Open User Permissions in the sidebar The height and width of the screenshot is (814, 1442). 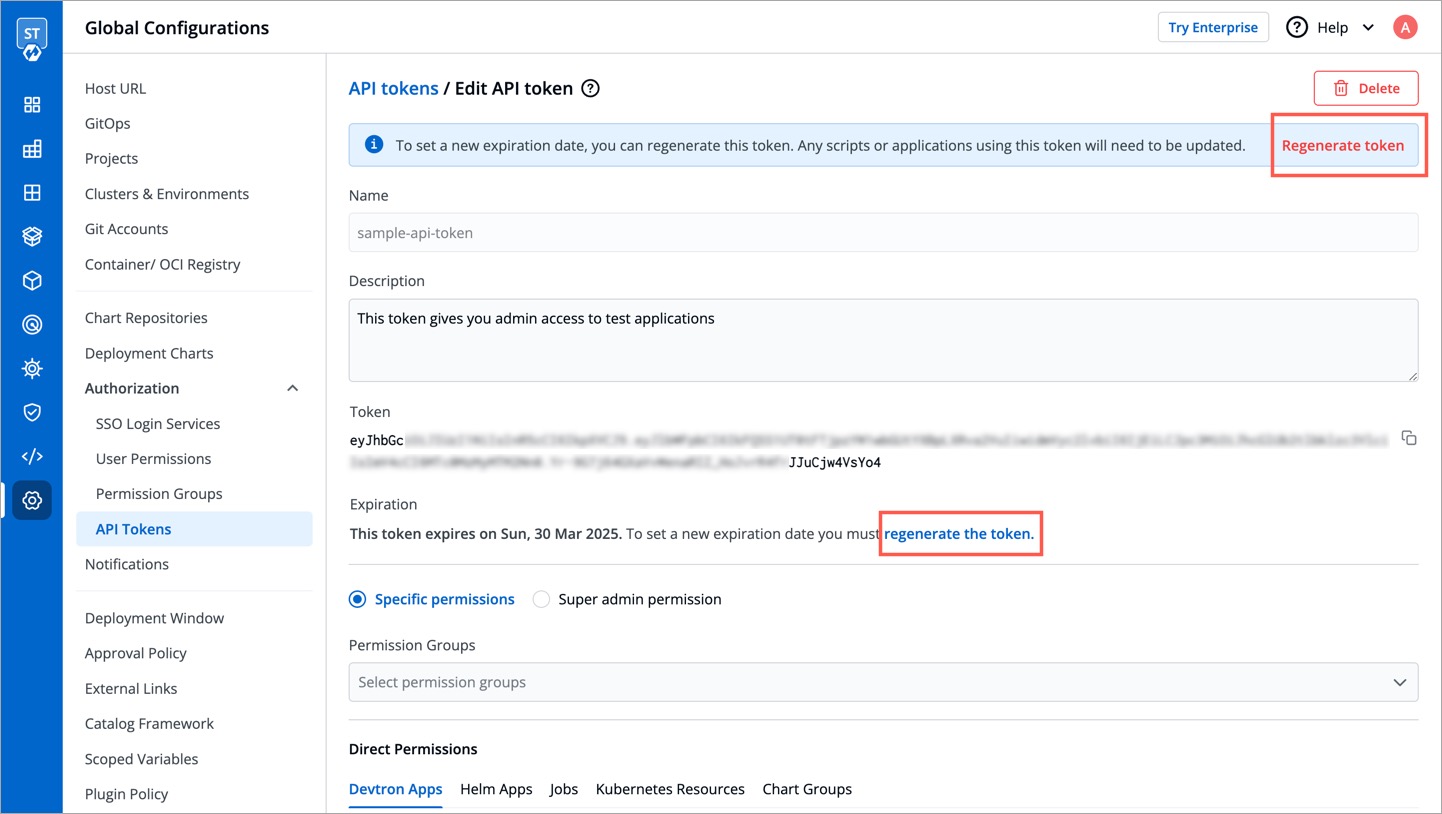(x=153, y=459)
